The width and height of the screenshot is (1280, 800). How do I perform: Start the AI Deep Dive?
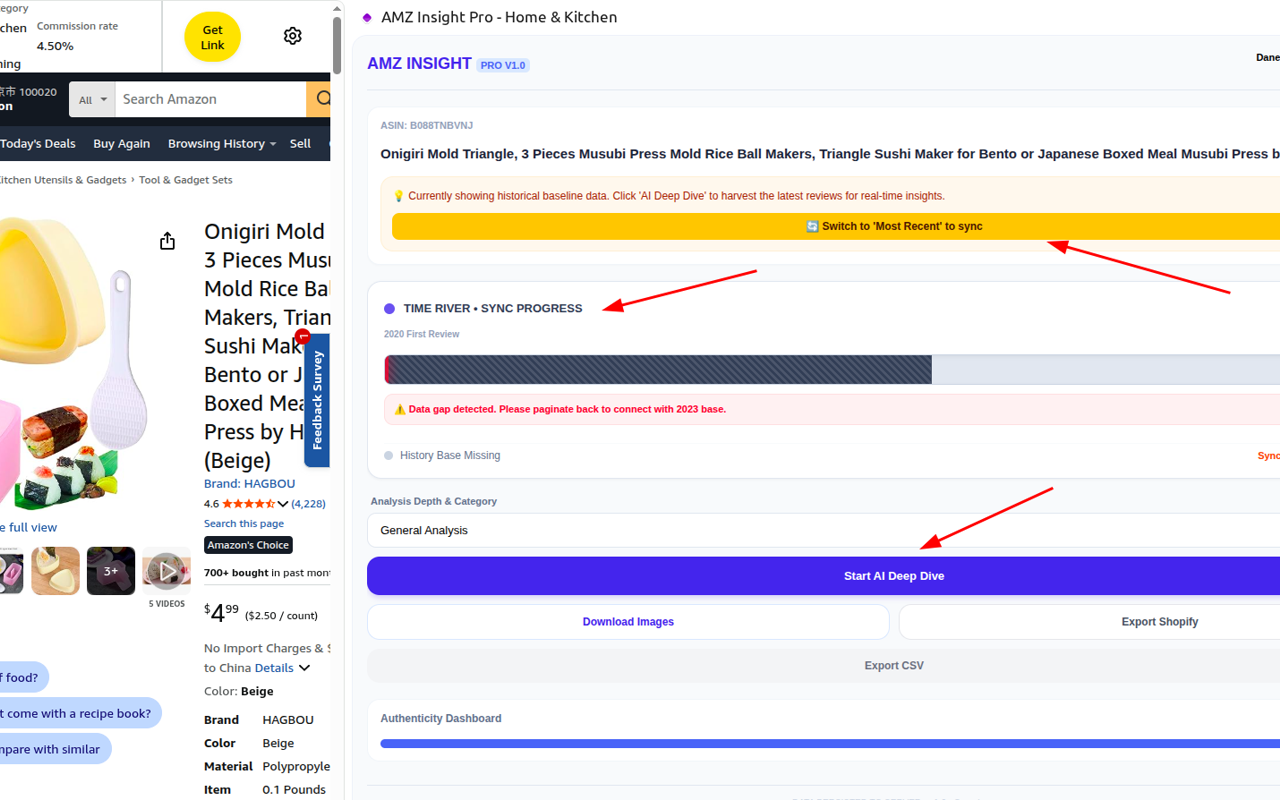823,576
